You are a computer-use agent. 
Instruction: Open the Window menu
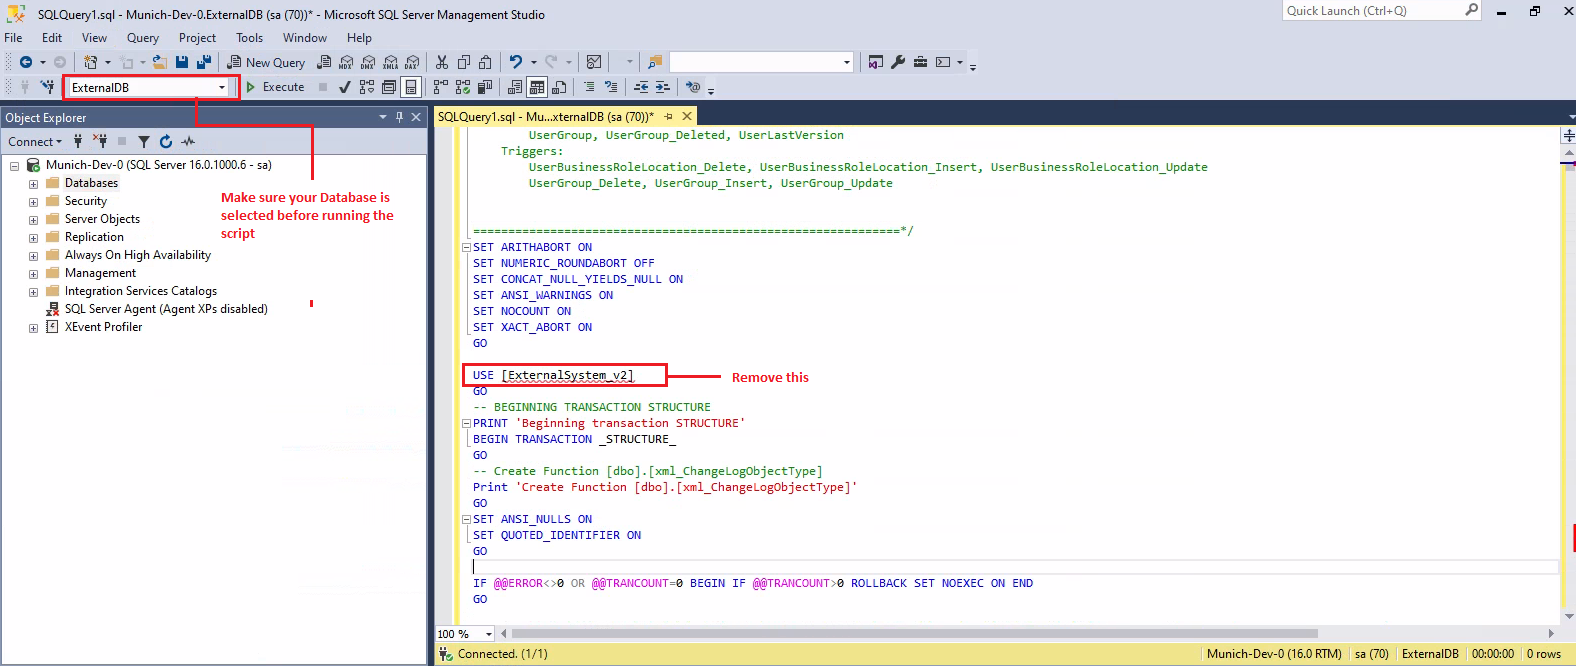[x=305, y=38]
